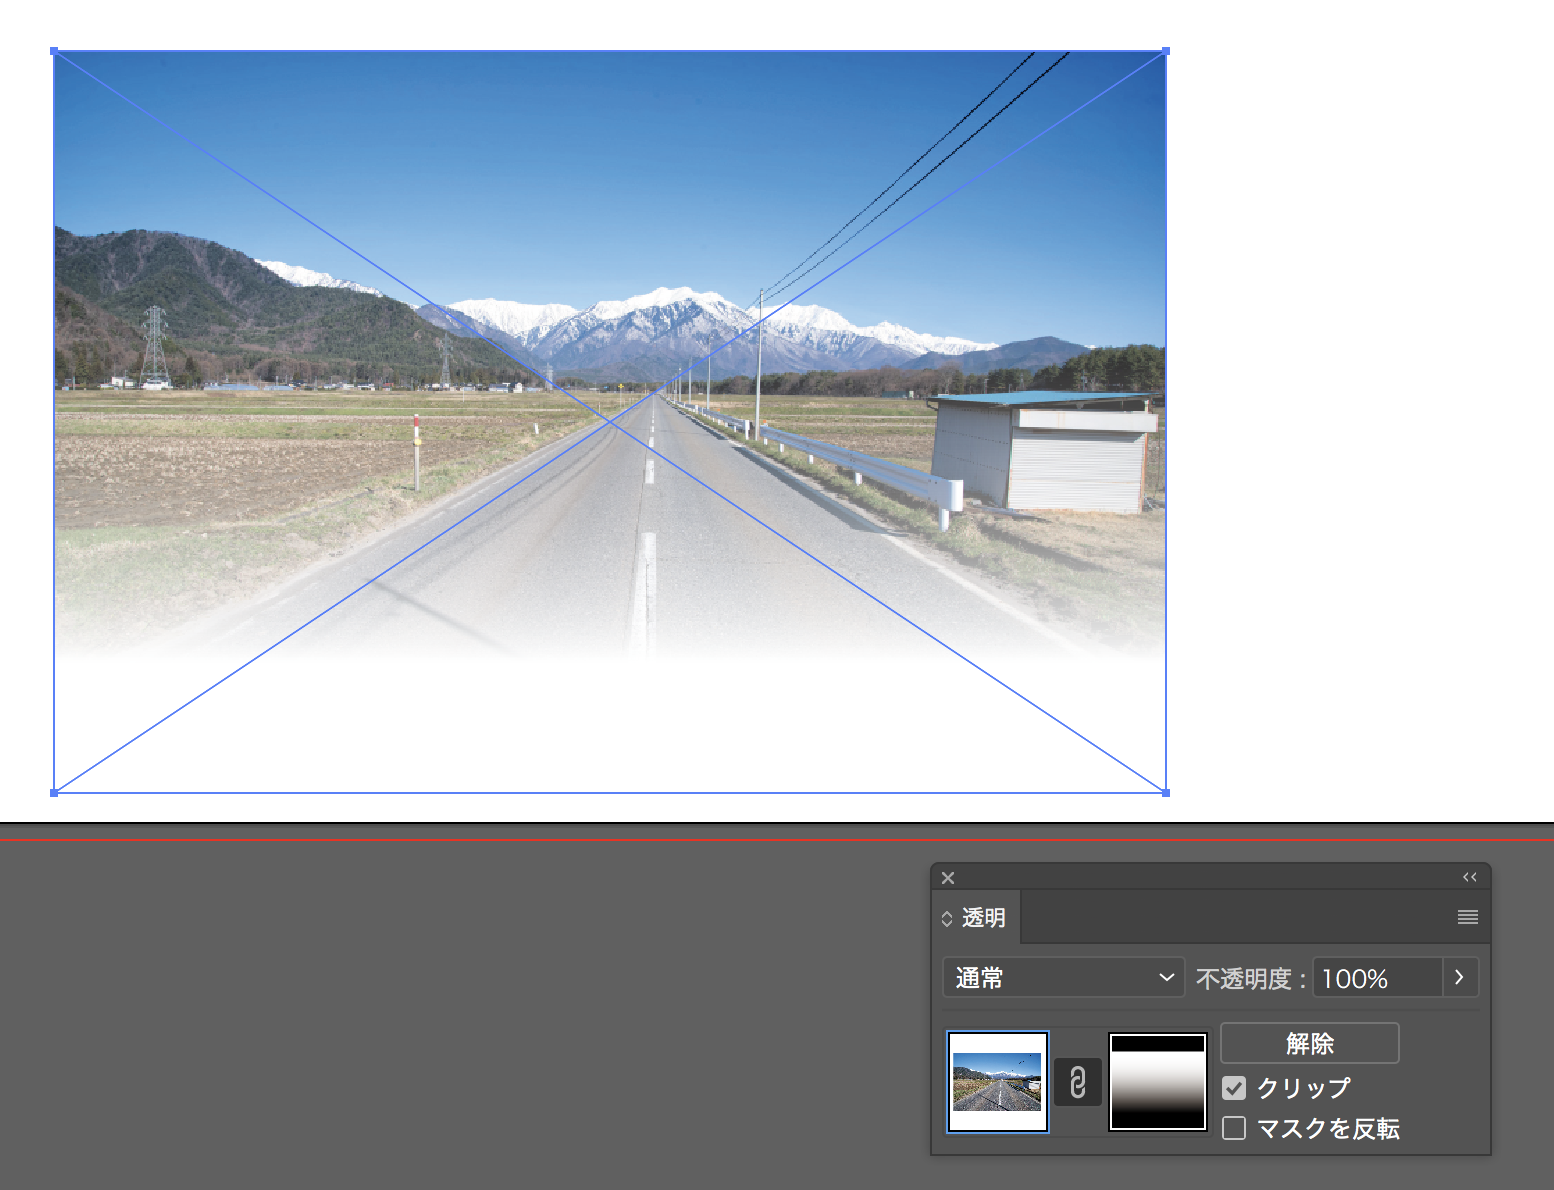The width and height of the screenshot is (1554, 1190).
Task: Click the 不透明度 100% input field
Action: pyautogui.click(x=1377, y=977)
